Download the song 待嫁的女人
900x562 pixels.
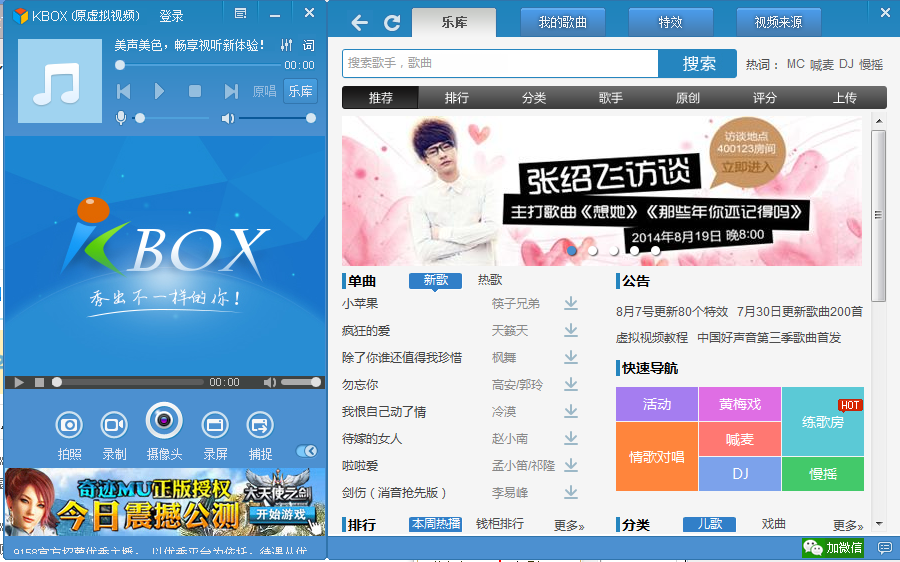pos(571,438)
